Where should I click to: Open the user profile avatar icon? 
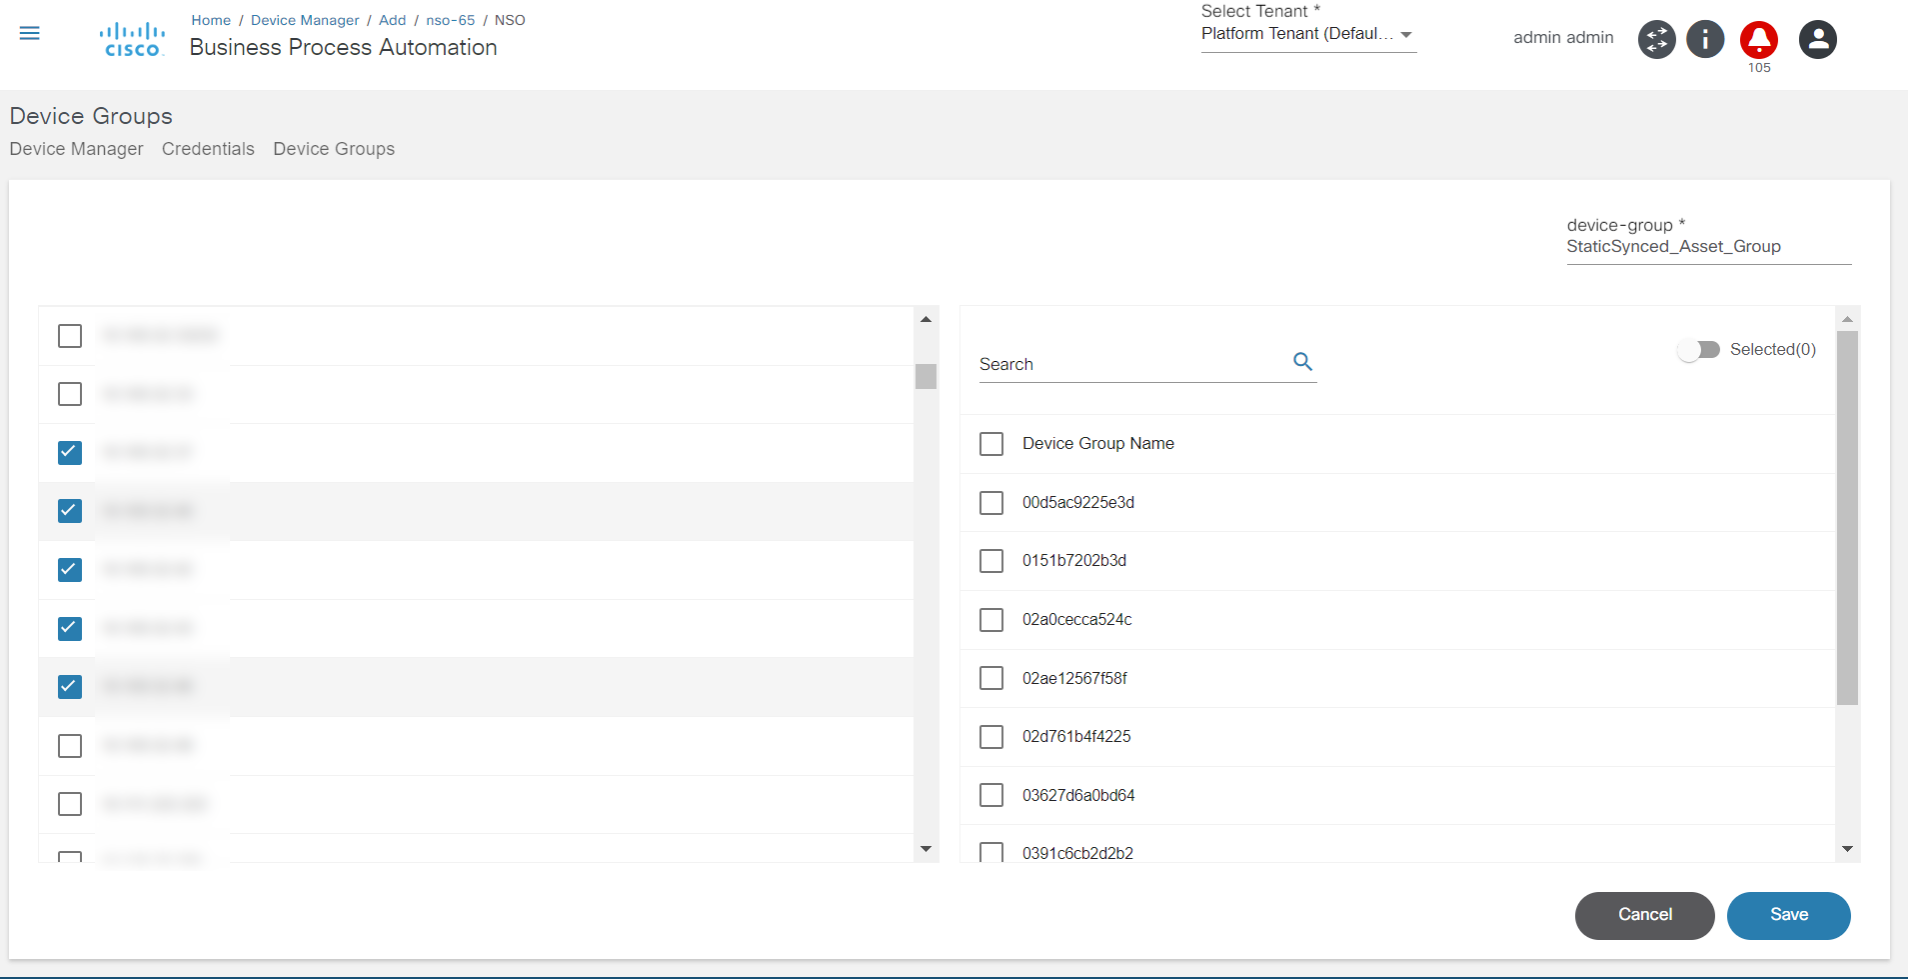pyautogui.click(x=1817, y=40)
